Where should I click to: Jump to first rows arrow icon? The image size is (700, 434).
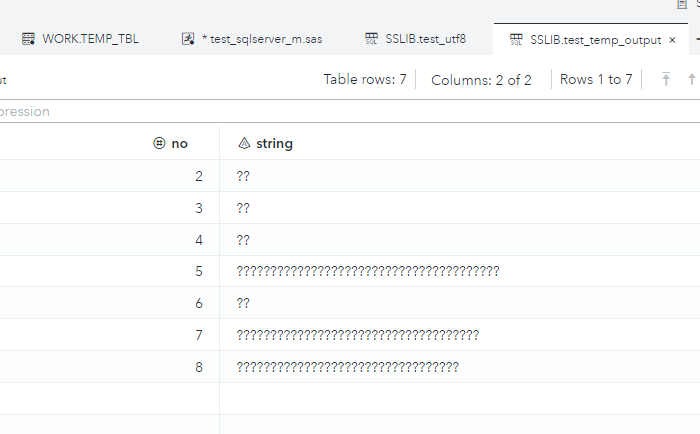coord(666,80)
